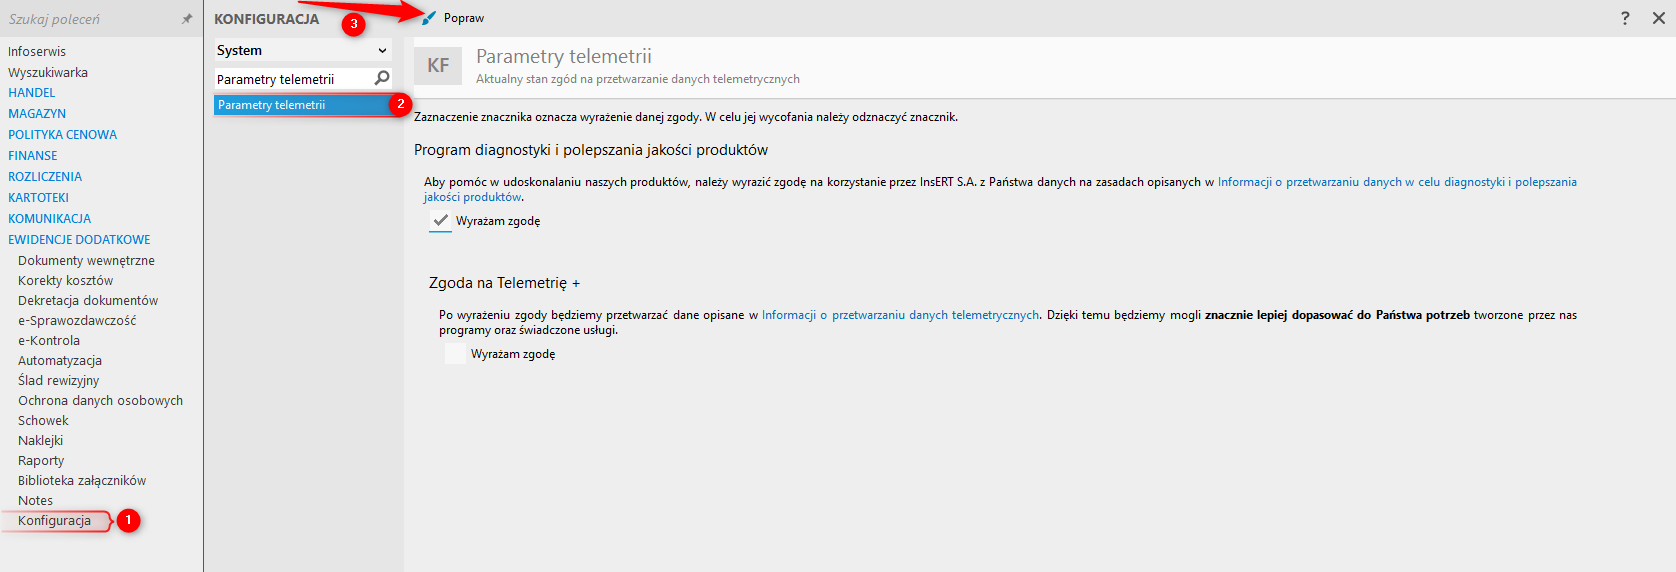
Task: Click the Popraw brush icon
Action: click(x=429, y=18)
